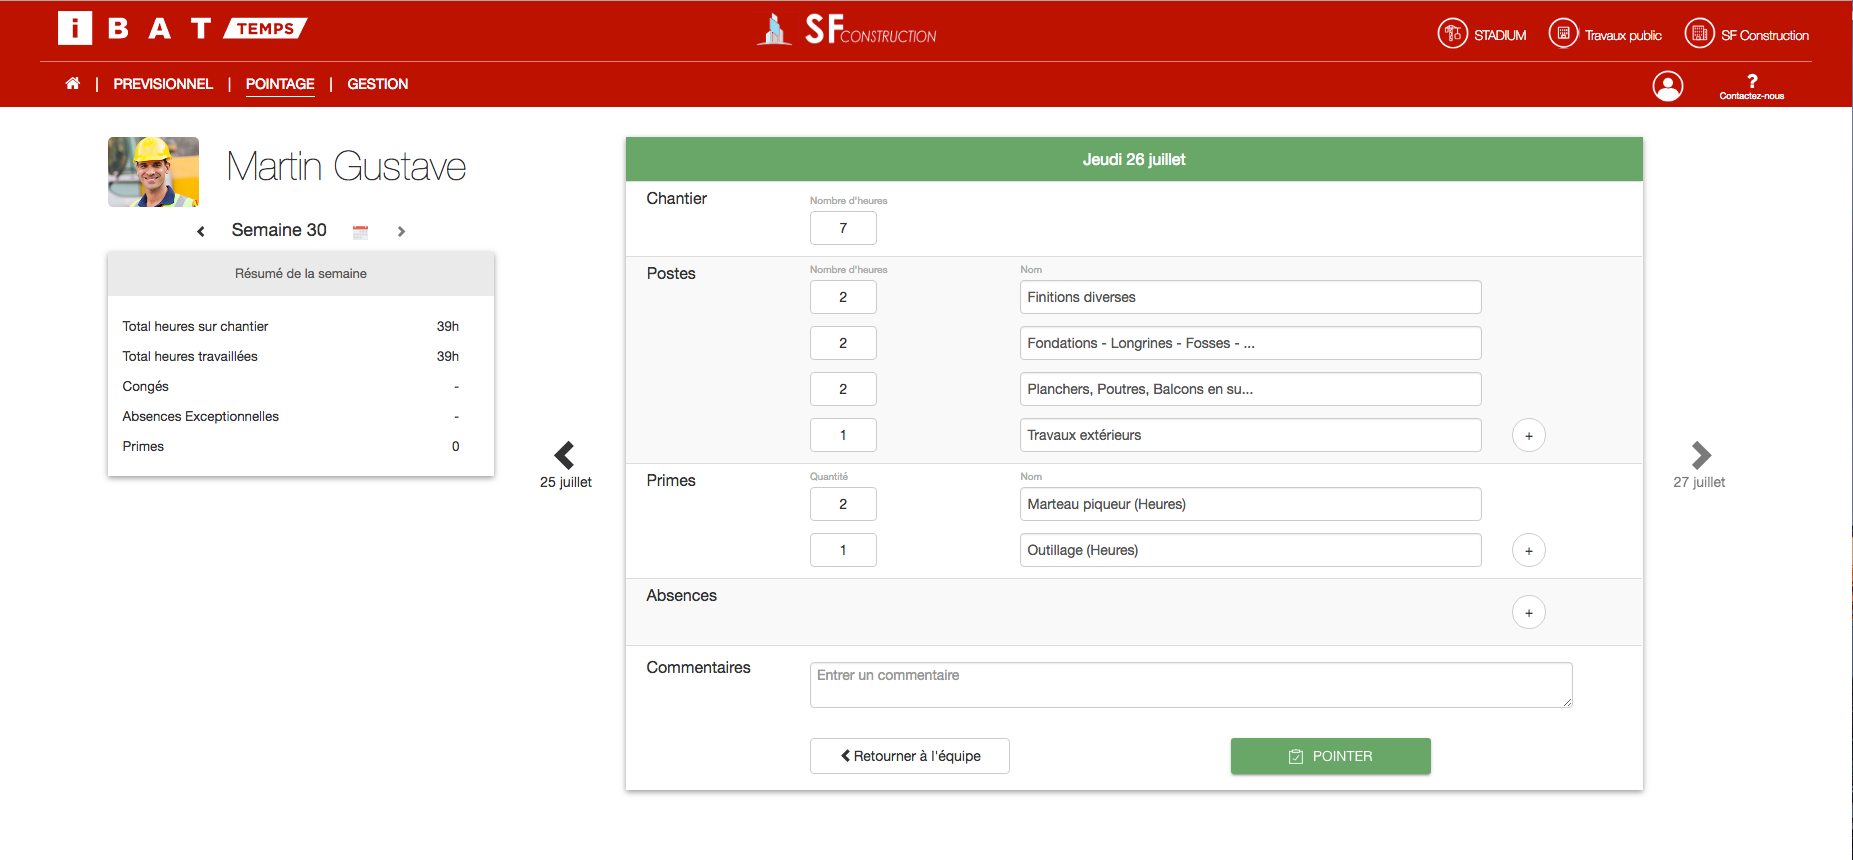Open the week calendar picker icon
The width and height of the screenshot is (1853, 860).
point(360,231)
